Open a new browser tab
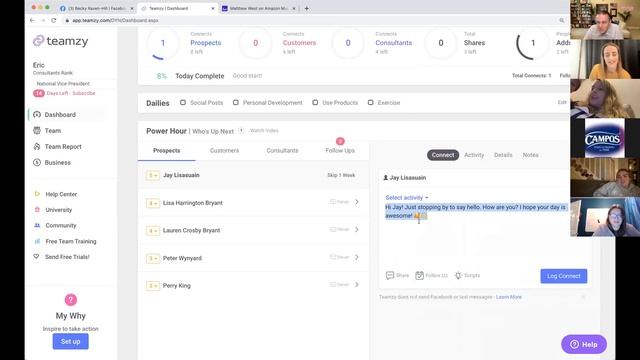This screenshot has height=360, width=640. pos(307,8)
